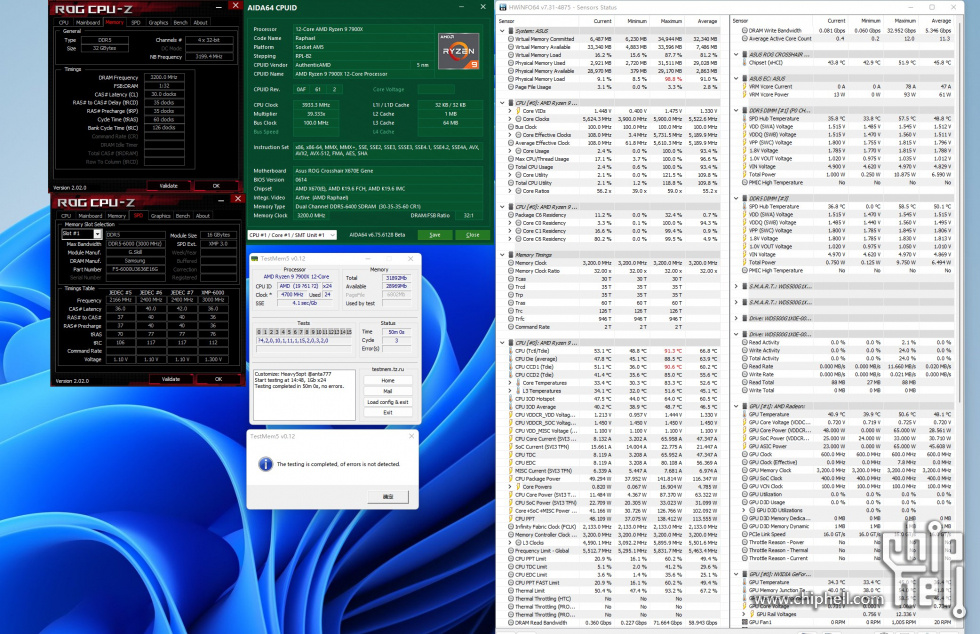Viewport: 980px width, 634px height.
Task: Switch to the Memory tab in the SPD CPU-Z window
Action: (x=117, y=216)
